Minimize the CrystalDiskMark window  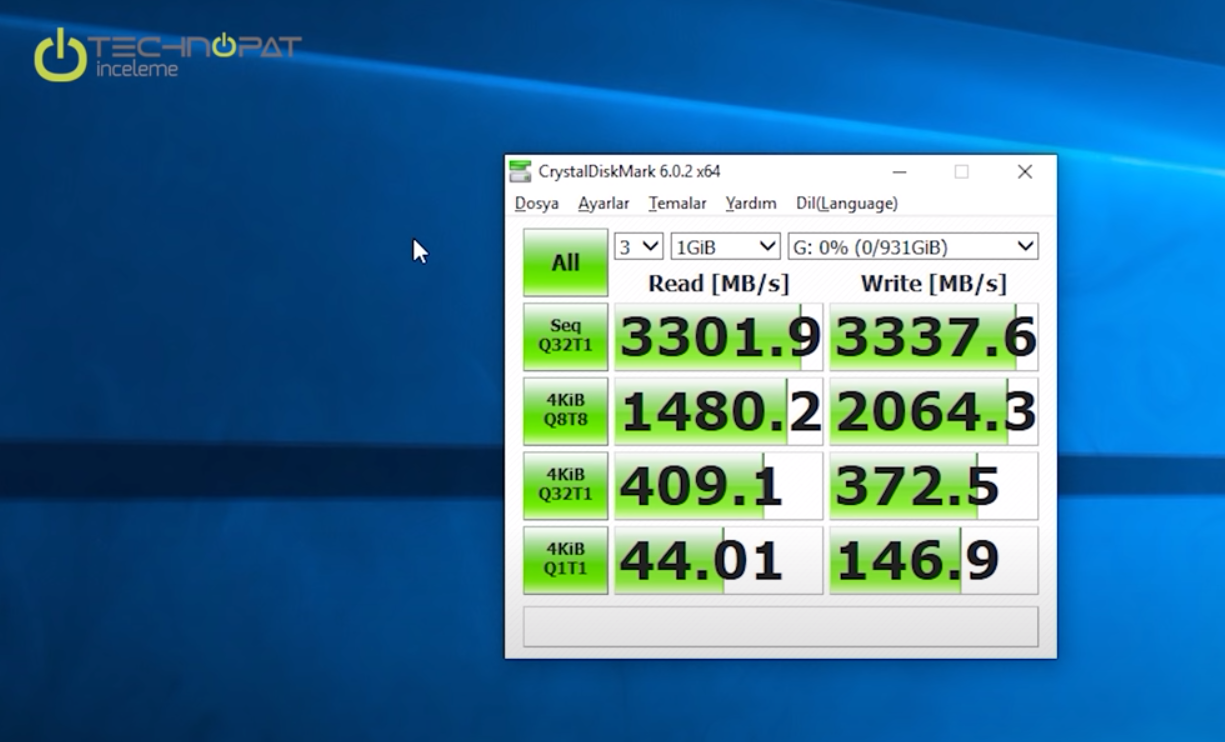pyautogui.click(x=900, y=172)
